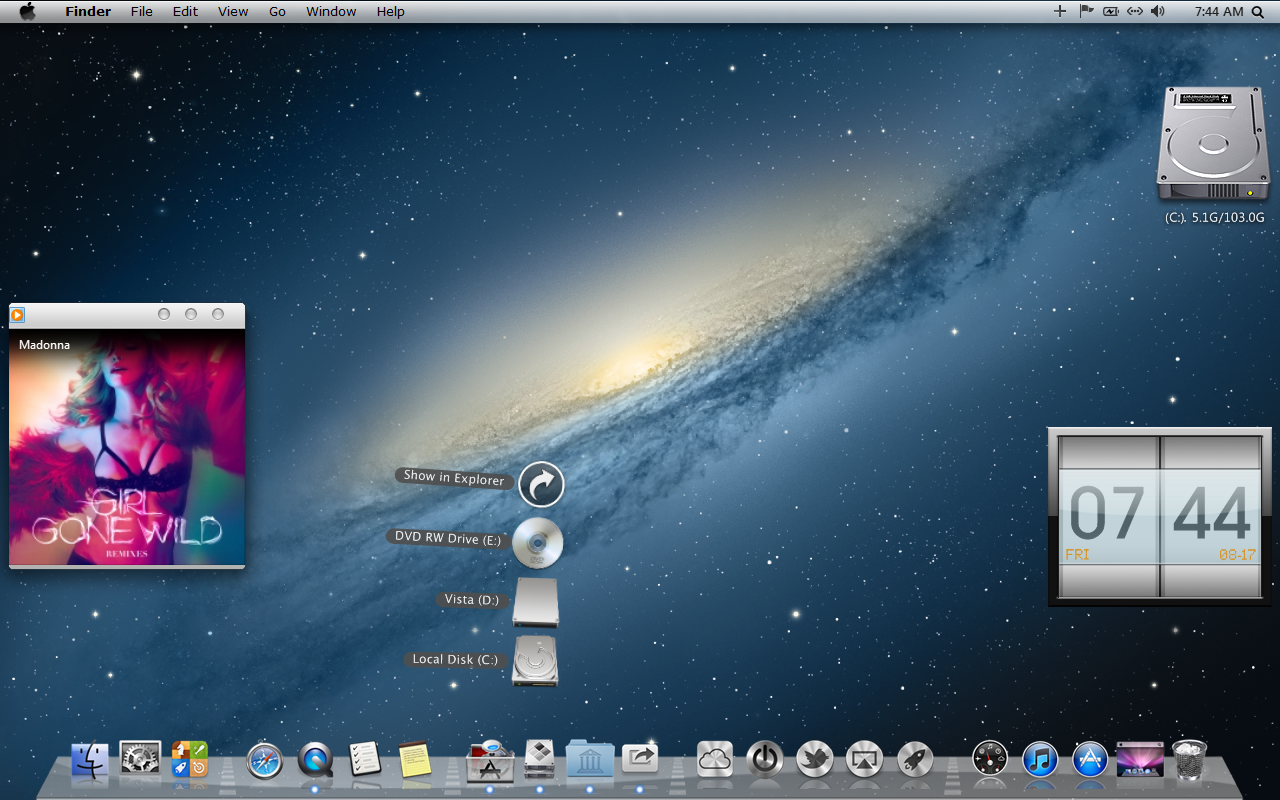Click the flip clock hour 07
This screenshot has height=800, width=1280.
pos(1106,513)
